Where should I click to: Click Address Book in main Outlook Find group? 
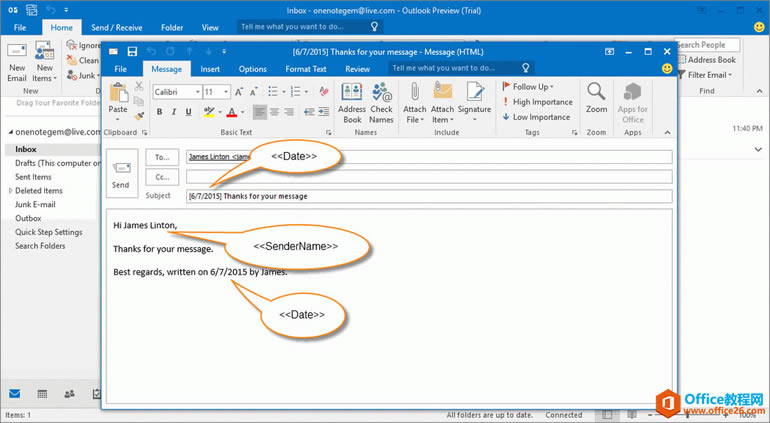(707, 59)
